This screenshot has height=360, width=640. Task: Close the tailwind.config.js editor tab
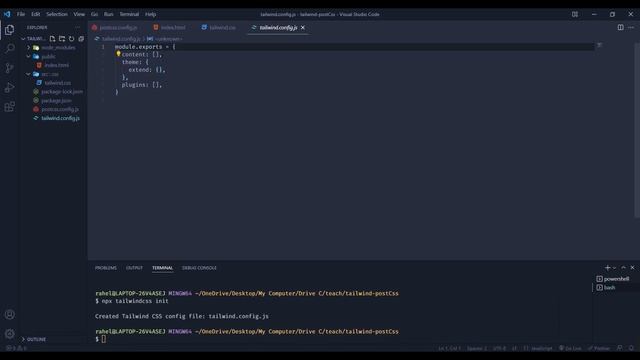coord(303,27)
